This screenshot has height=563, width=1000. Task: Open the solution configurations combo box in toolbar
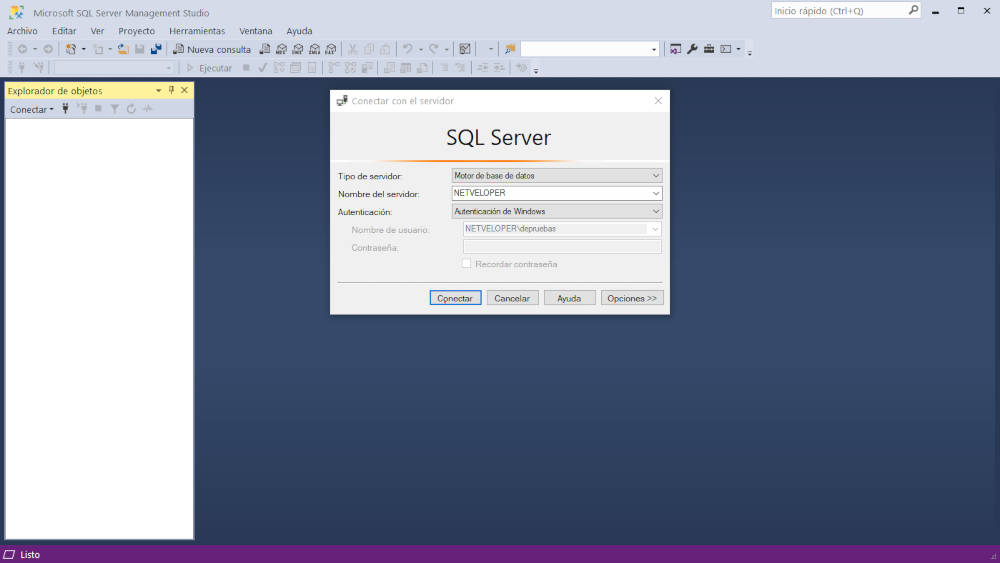485,49
